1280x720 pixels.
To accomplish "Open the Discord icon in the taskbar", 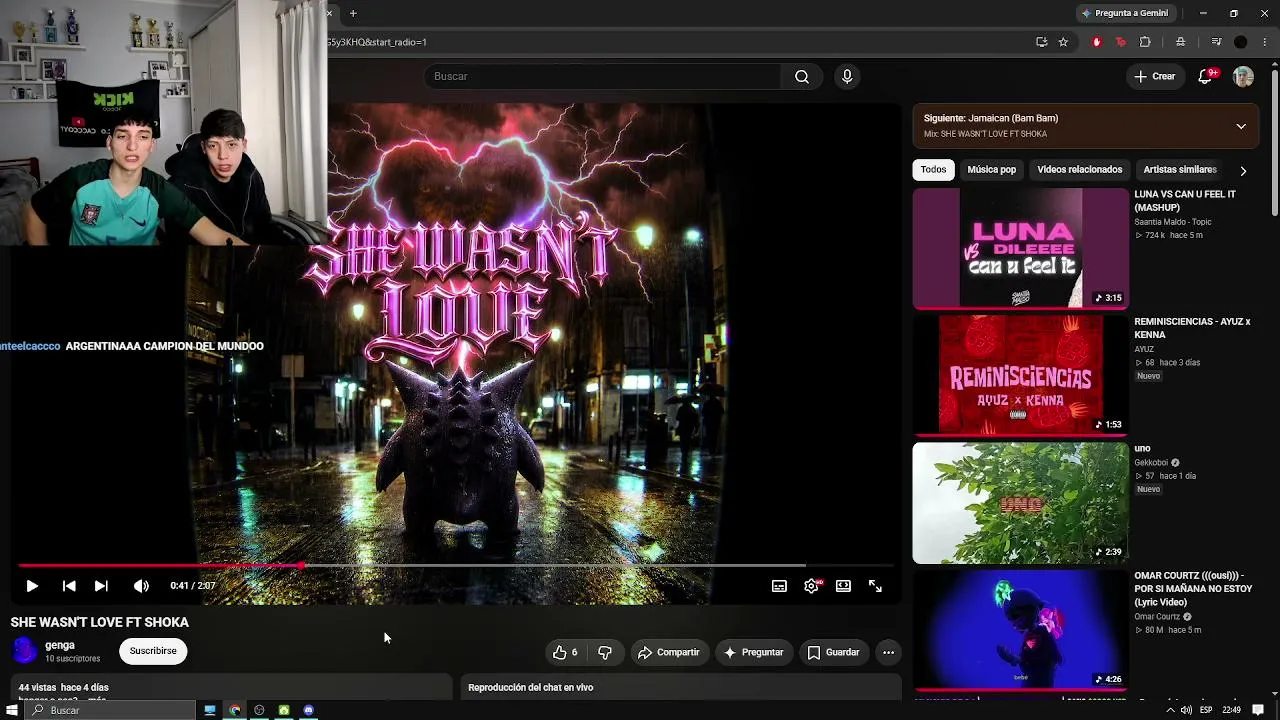I will 309,710.
